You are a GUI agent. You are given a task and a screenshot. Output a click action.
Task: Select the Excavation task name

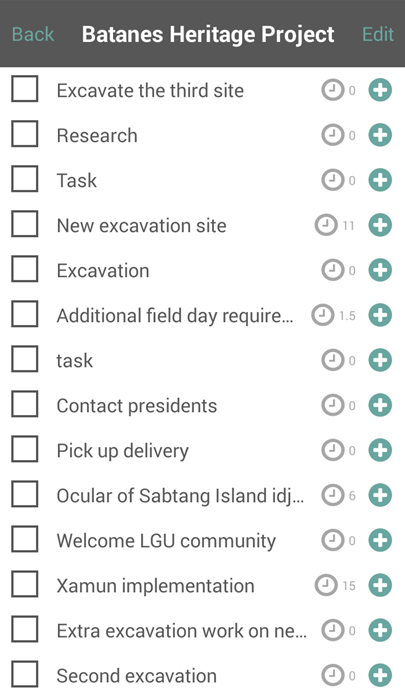click(x=103, y=271)
